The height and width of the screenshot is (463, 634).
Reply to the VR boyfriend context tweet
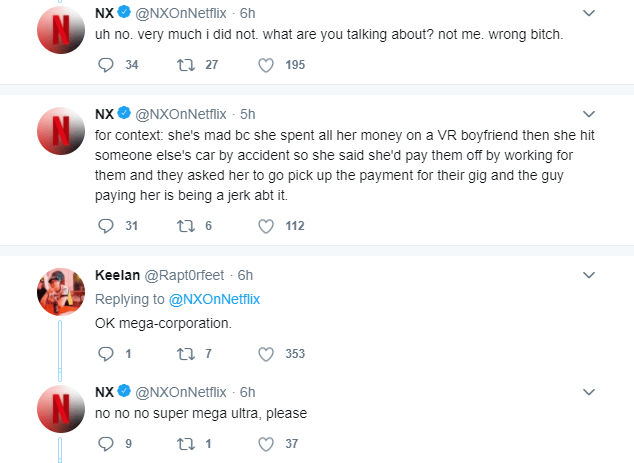[x=108, y=226]
